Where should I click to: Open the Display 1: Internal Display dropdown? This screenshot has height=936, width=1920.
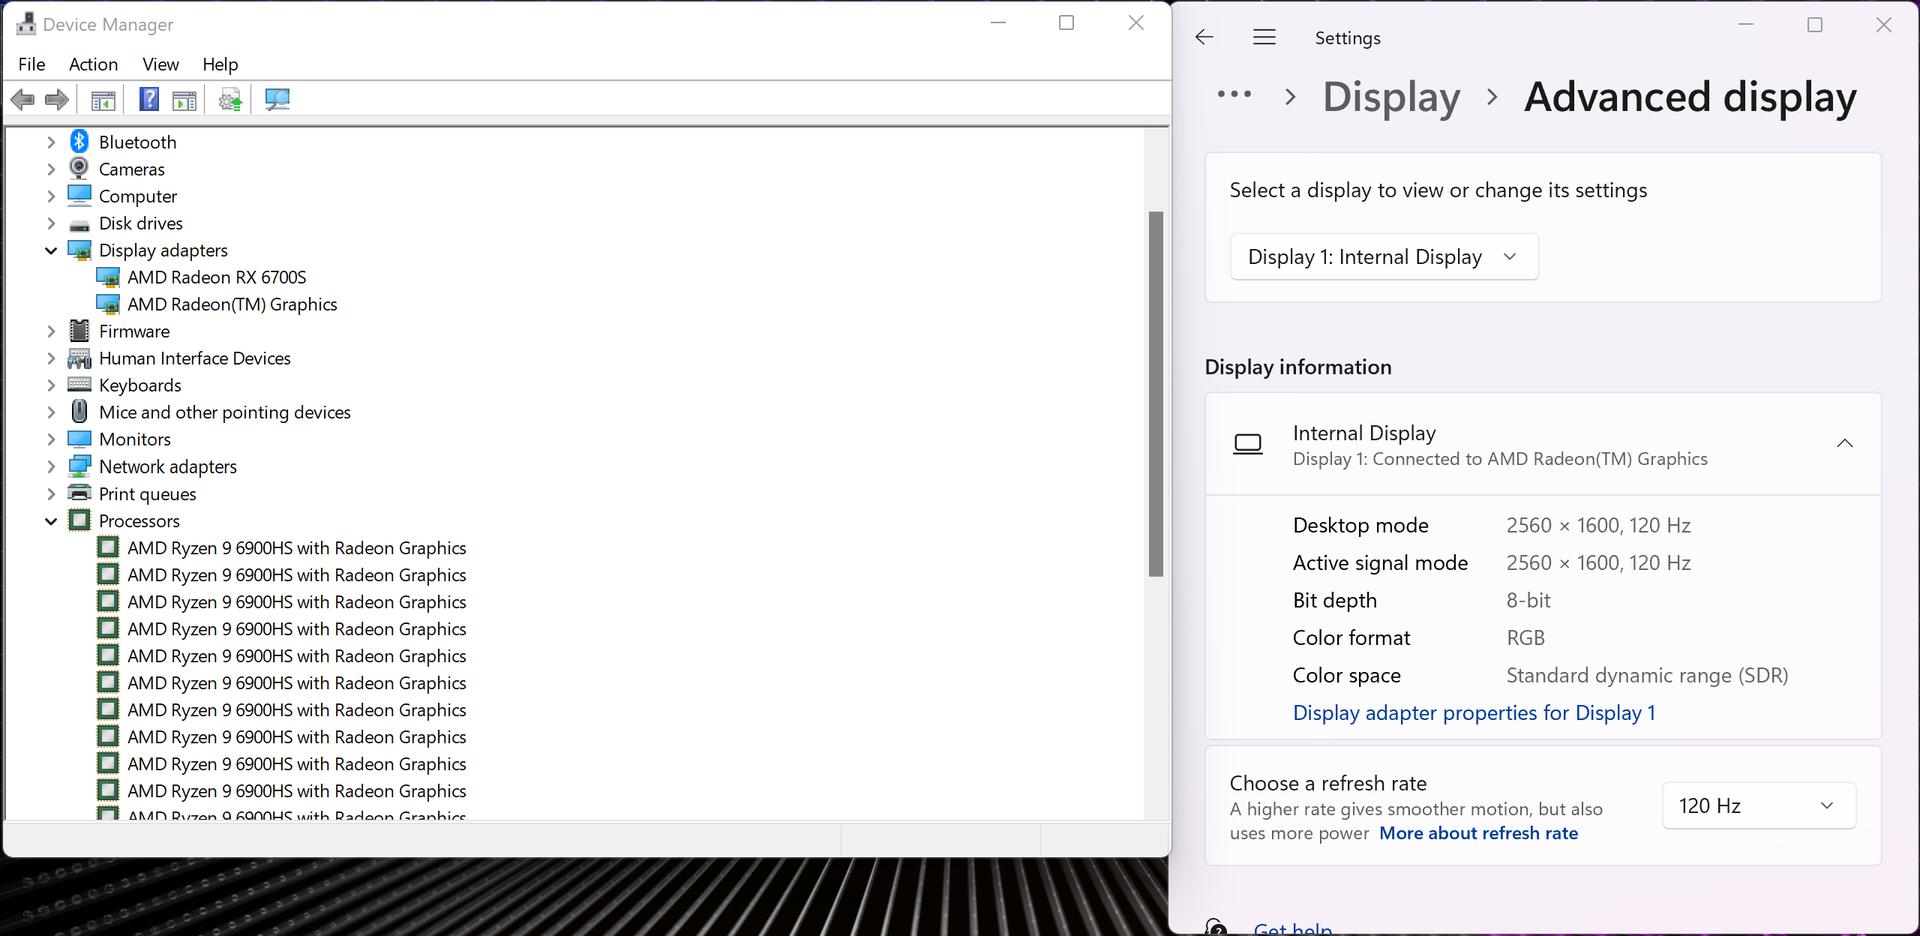tap(1384, 257)
